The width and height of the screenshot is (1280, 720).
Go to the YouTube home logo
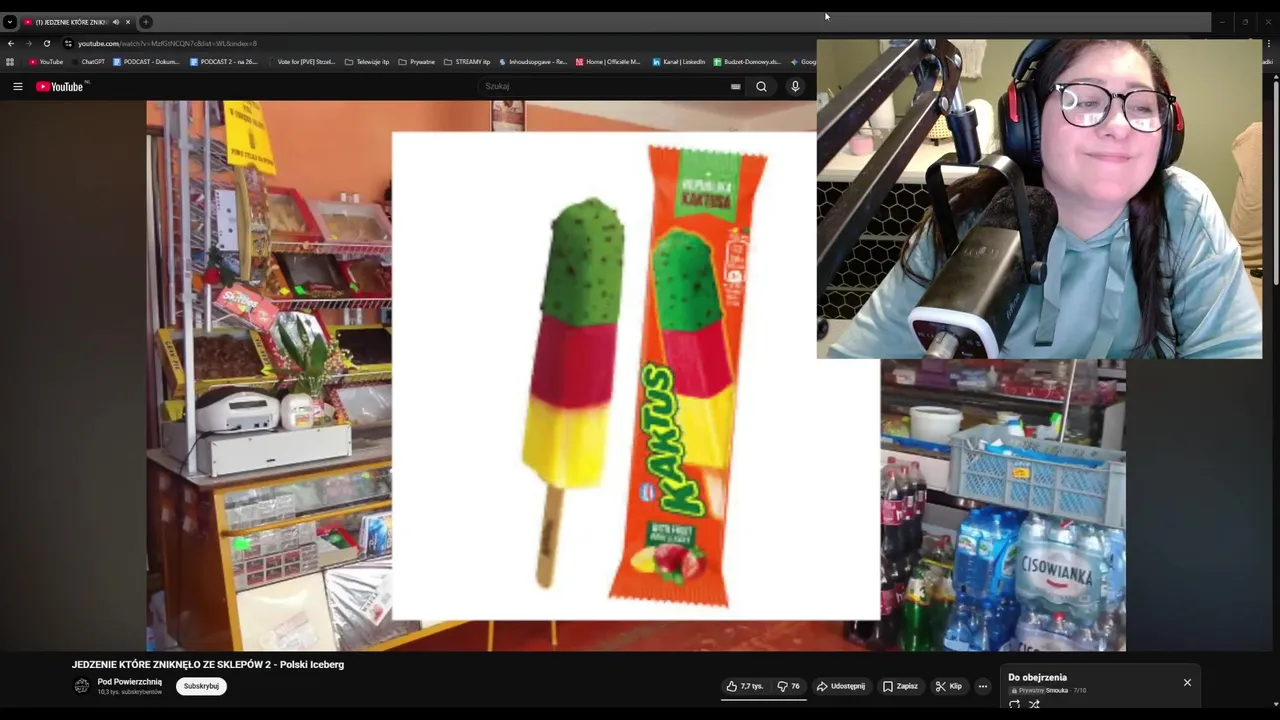[x=62, y=87]
